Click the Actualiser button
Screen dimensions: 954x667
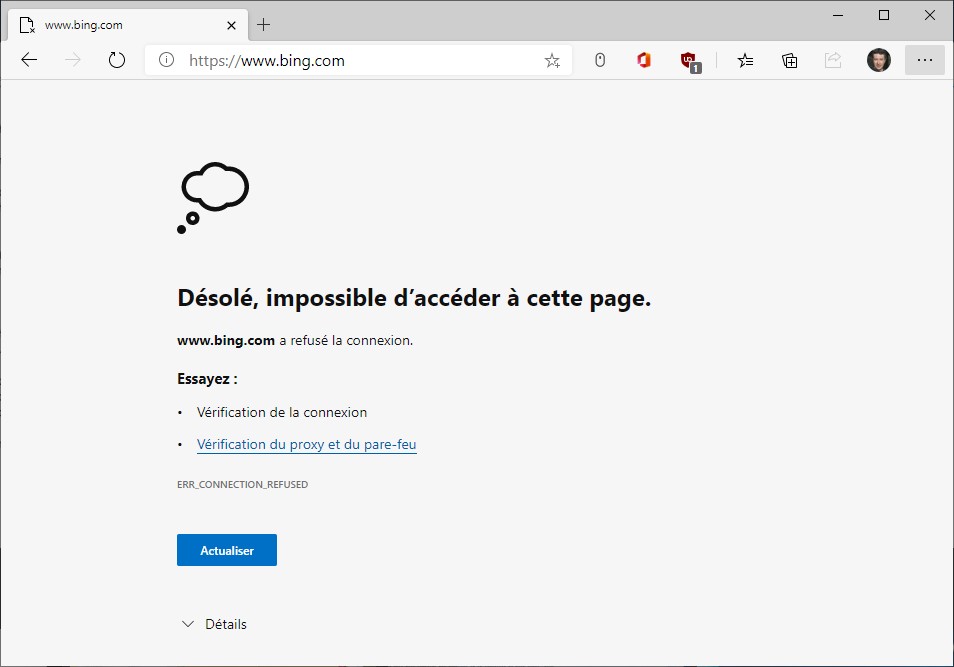pos(227,550)
